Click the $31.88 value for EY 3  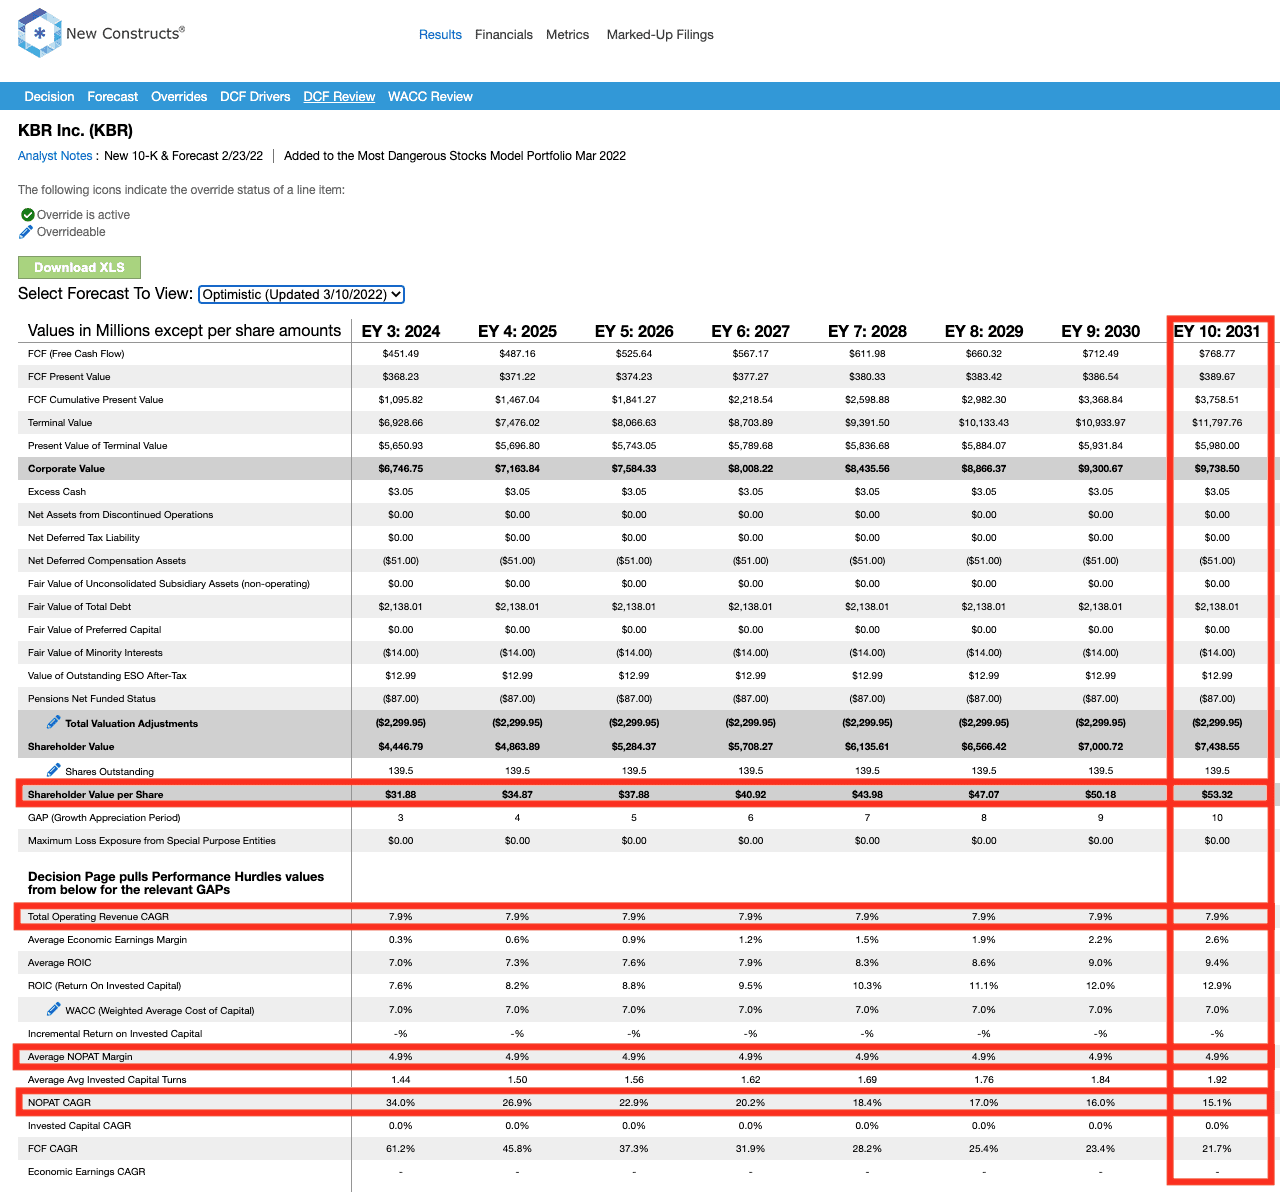401,795
